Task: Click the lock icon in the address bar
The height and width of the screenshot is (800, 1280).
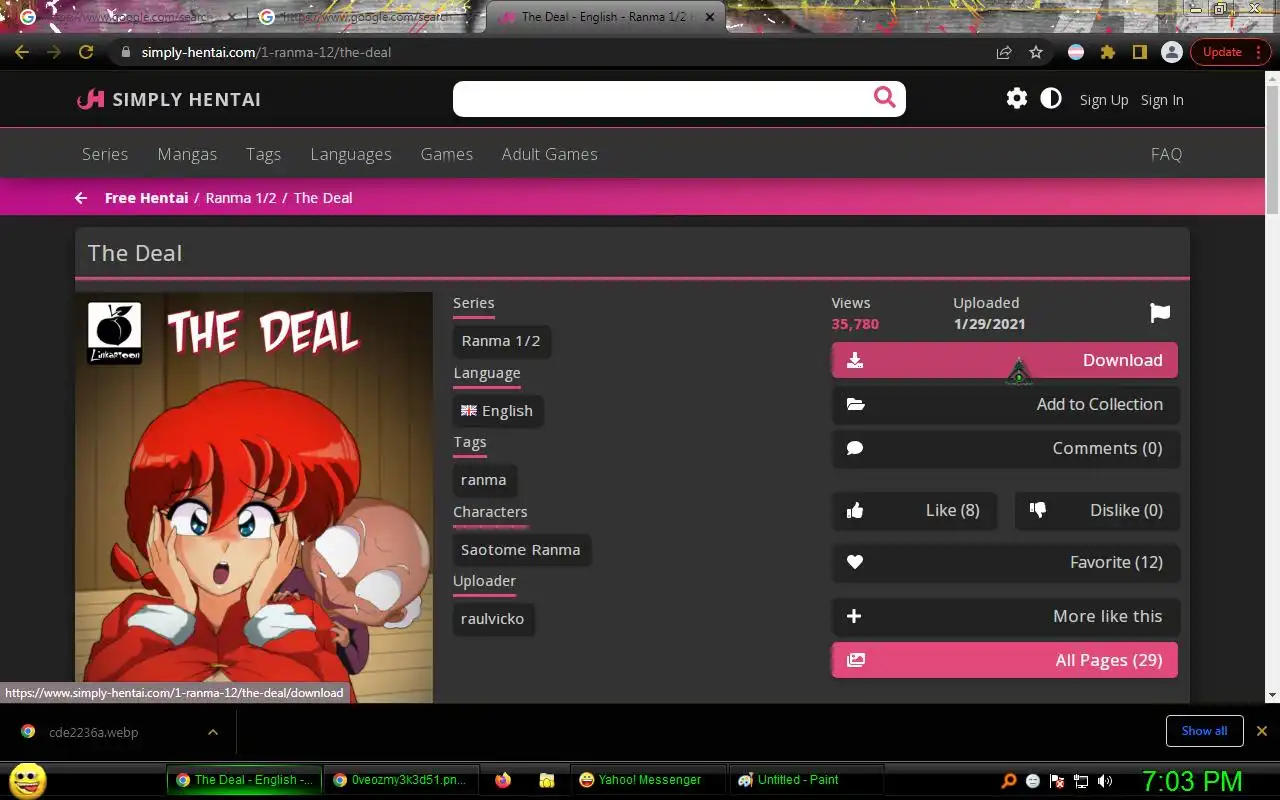Action: [x=126, y=52]
